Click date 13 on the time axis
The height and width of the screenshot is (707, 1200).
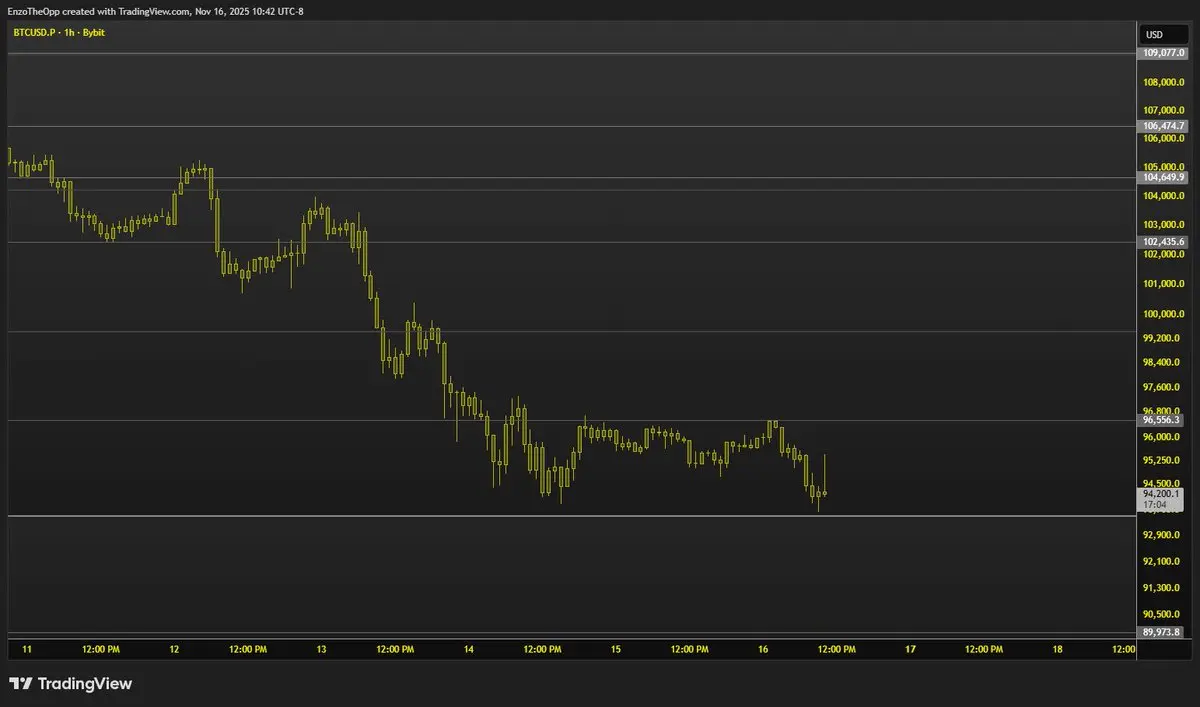(322, 649)
